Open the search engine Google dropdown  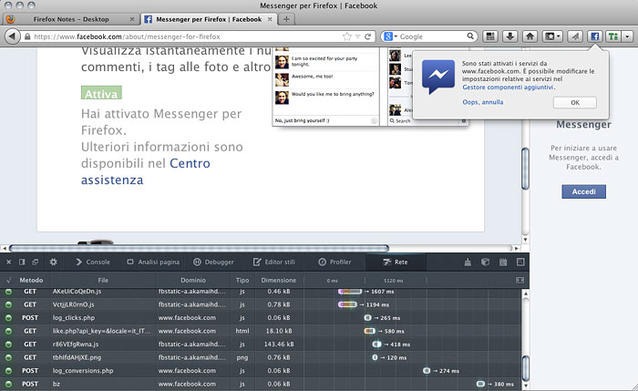(x=390, y=37)
